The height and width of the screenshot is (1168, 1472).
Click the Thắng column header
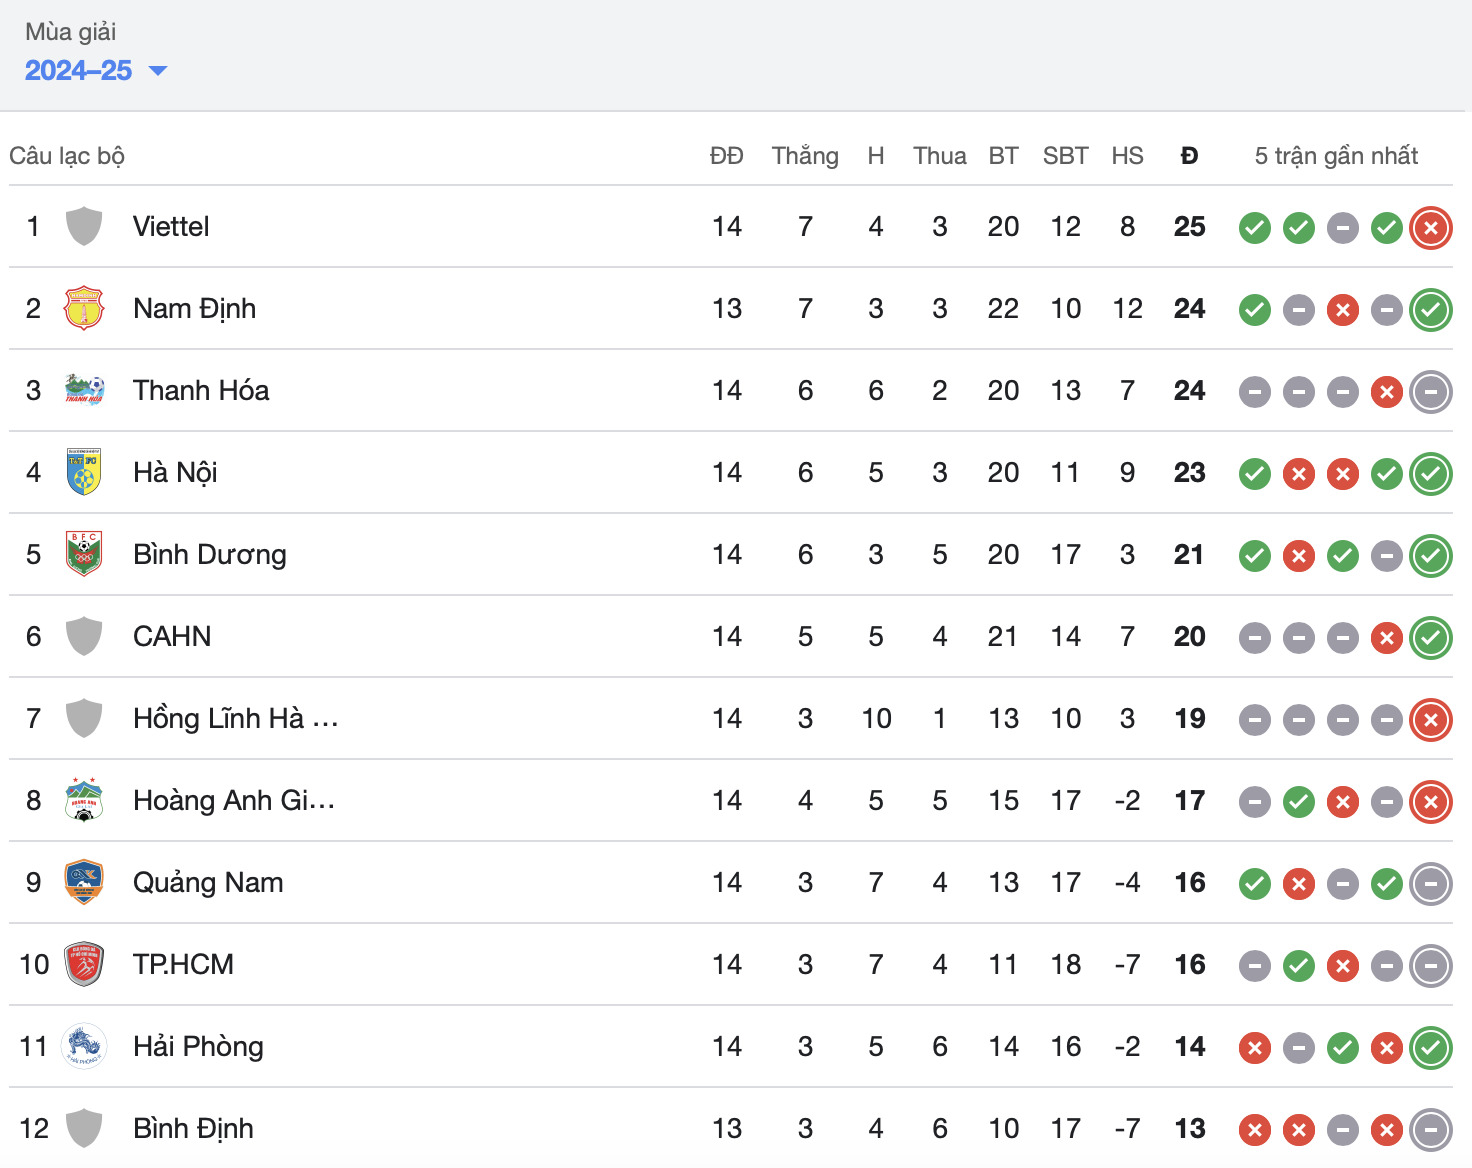804,156
